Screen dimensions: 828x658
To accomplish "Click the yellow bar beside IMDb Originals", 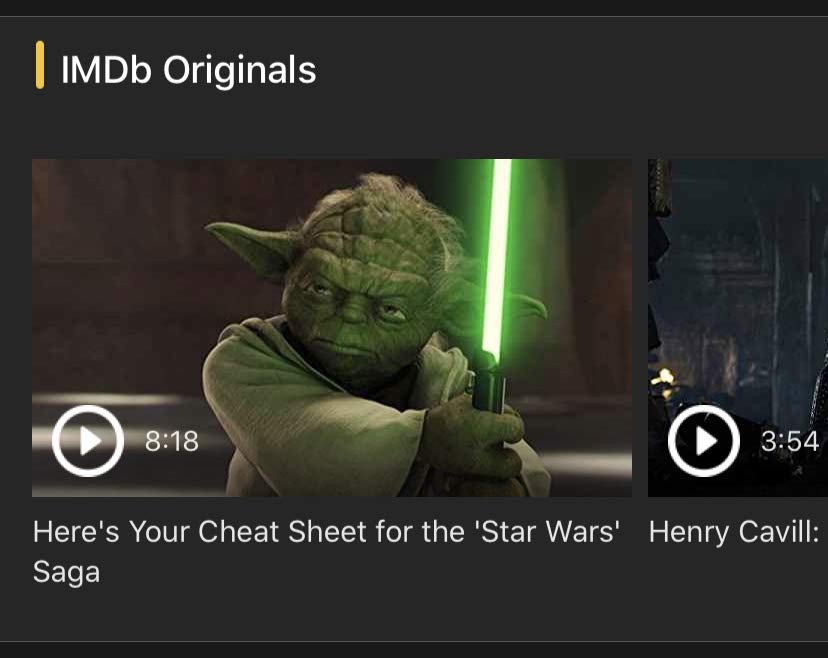I will click(40, 64).
